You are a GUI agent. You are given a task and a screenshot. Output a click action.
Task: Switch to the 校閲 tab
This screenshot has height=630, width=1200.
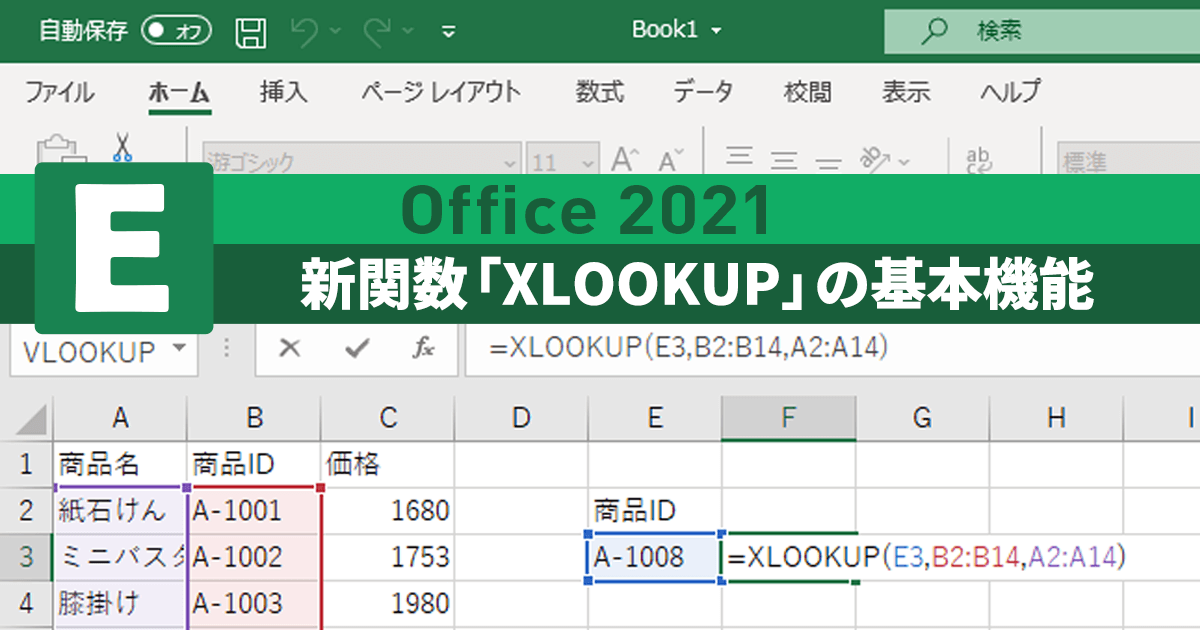click(807, 92)
